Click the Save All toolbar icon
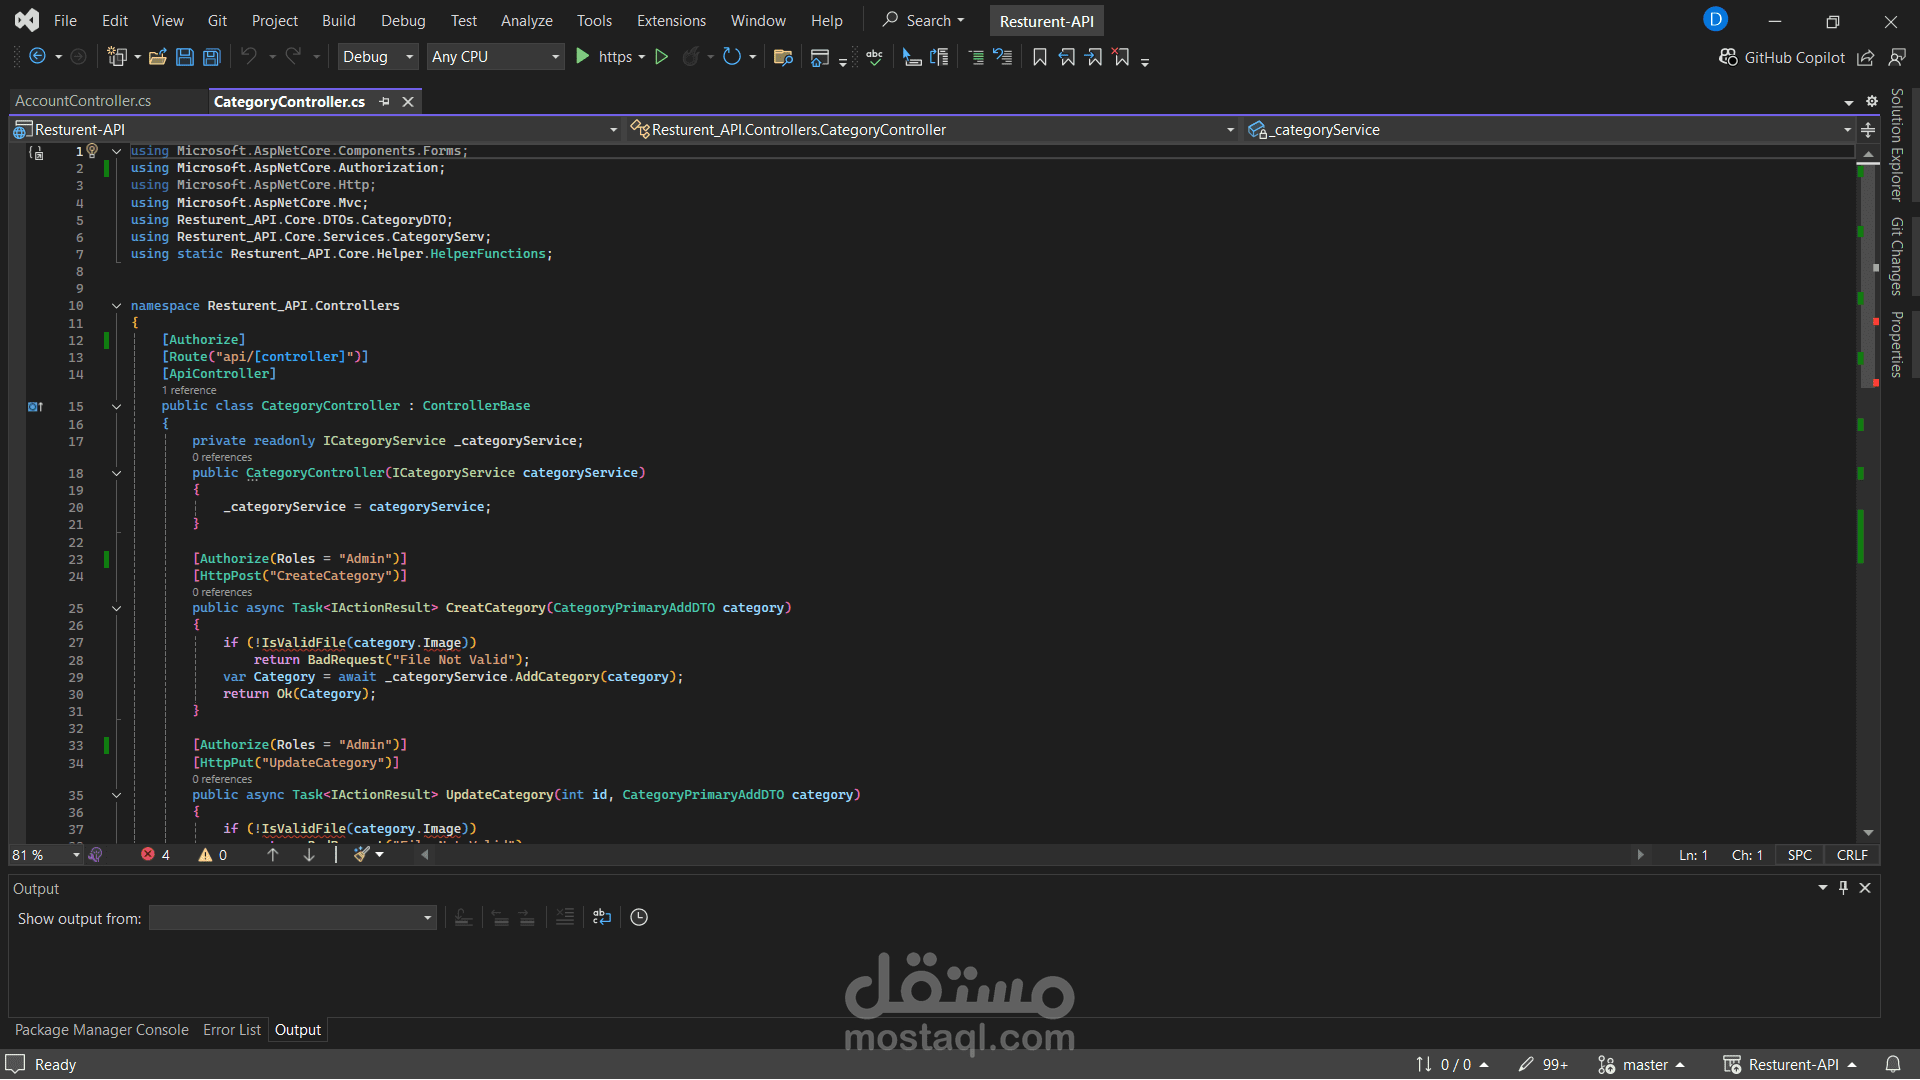 pos(212,57)
